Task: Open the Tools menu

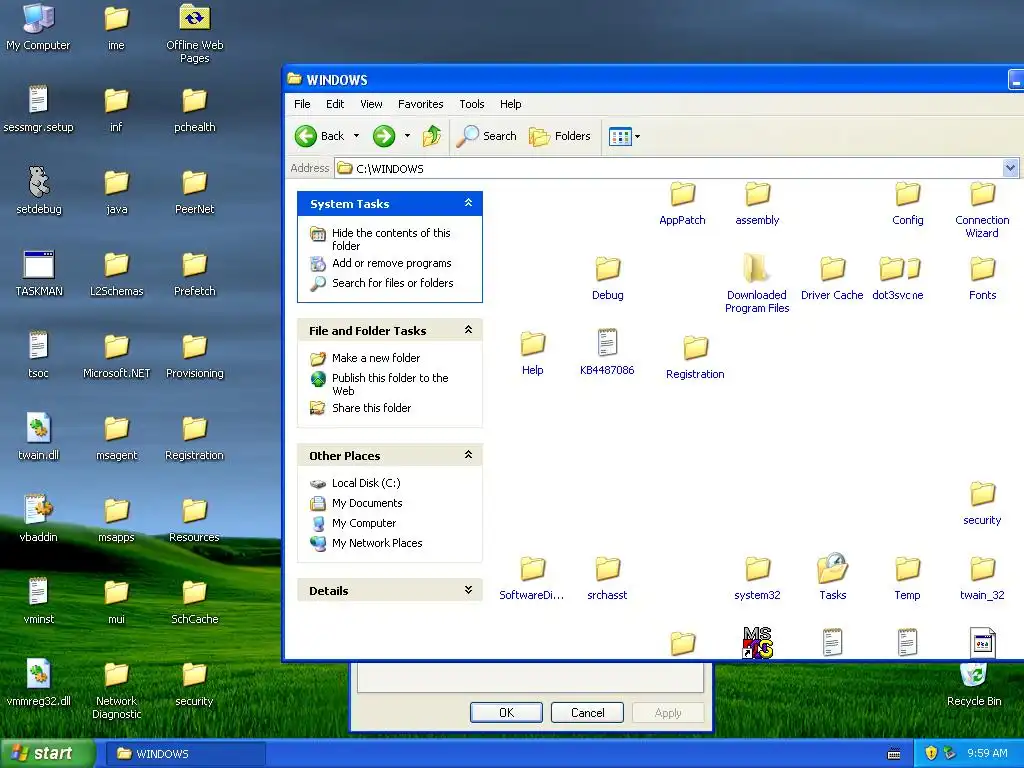Action: coord(472,104)
